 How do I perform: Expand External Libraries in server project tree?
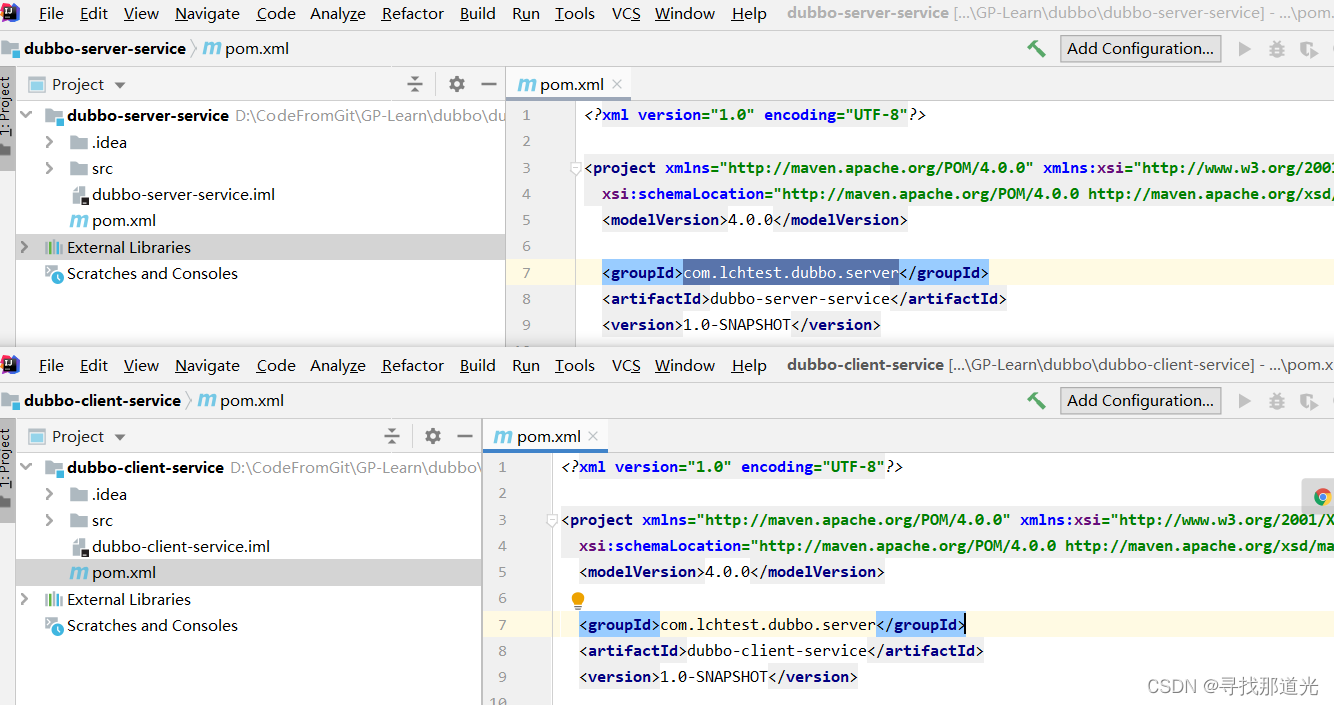25,247
